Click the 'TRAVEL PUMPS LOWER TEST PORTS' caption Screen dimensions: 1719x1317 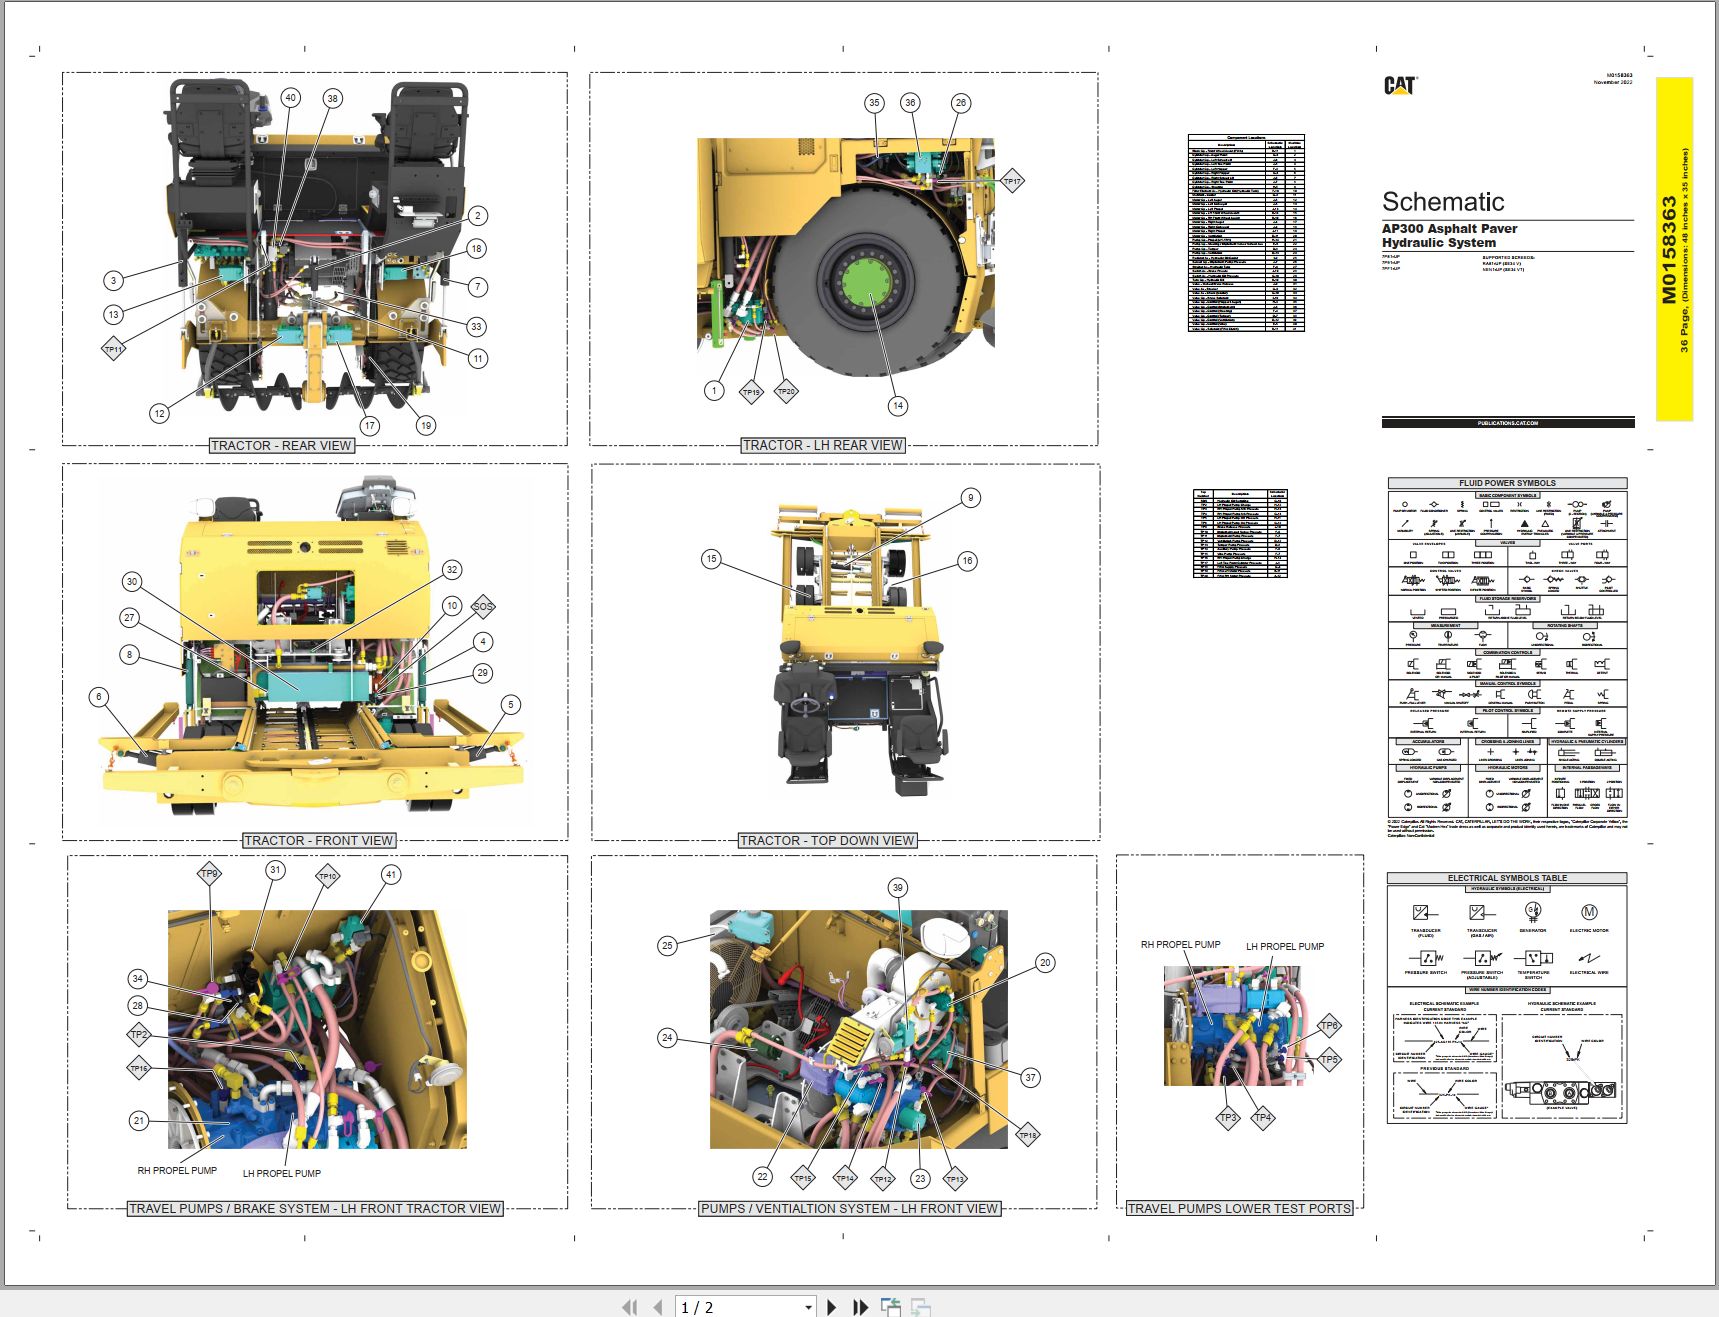coord(1239,1209)
